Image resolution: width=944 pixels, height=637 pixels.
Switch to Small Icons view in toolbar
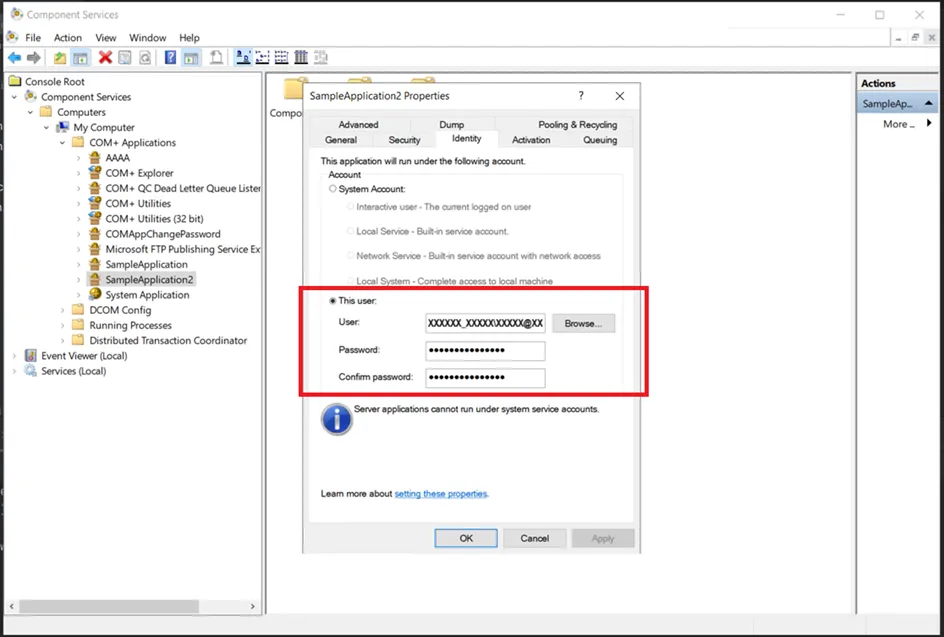[x=262, y=58]
